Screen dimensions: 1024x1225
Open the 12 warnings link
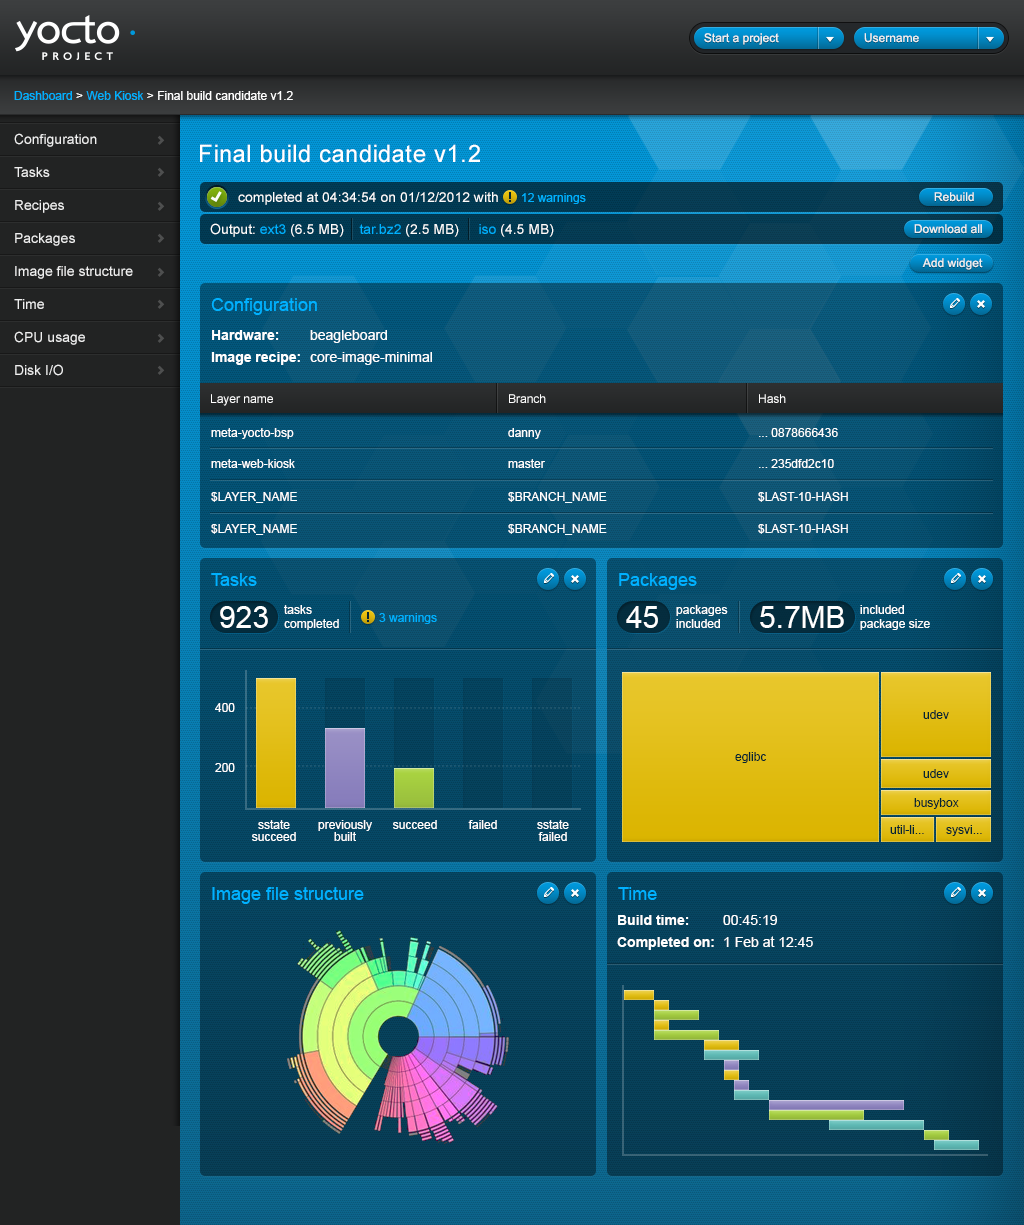pos(553,198)
